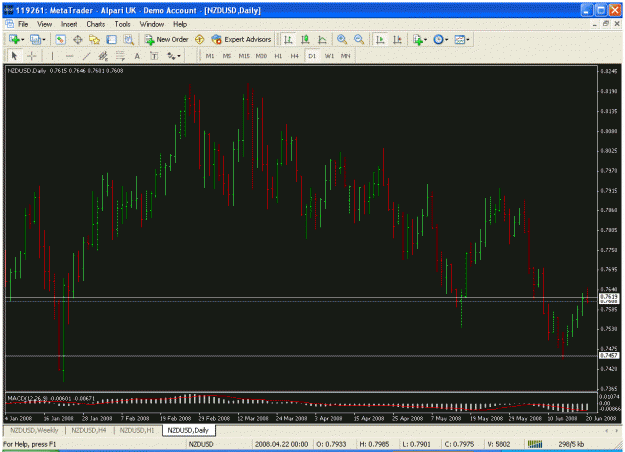625x452 pixels.
Task: Open the Help menu
Action: (180, 24)
